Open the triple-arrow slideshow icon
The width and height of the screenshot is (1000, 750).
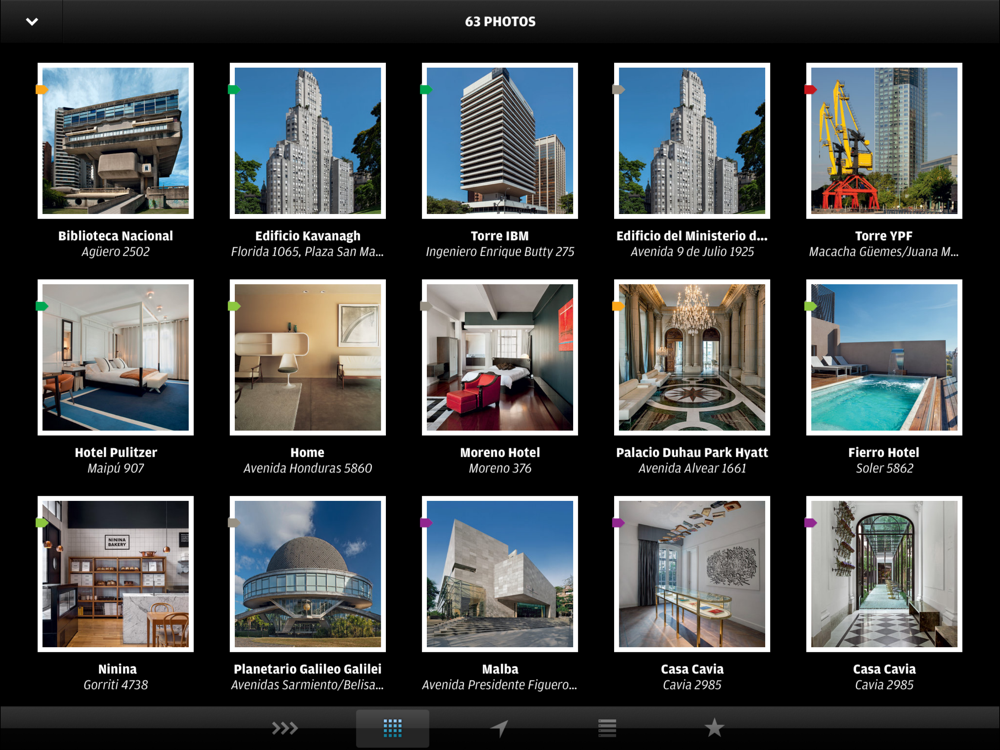(x=284, y=728)
